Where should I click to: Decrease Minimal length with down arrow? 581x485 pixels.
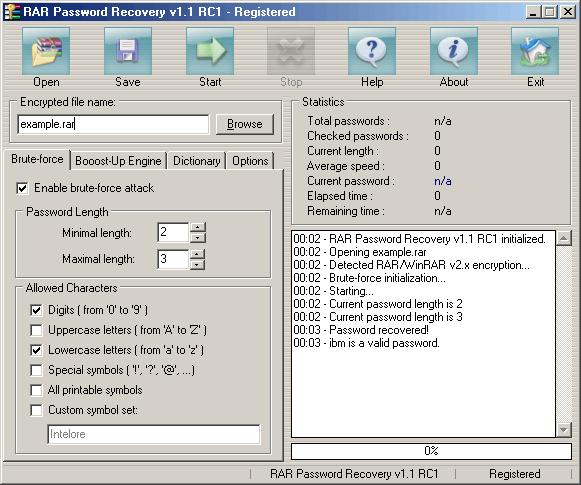[x=198, y=238]
